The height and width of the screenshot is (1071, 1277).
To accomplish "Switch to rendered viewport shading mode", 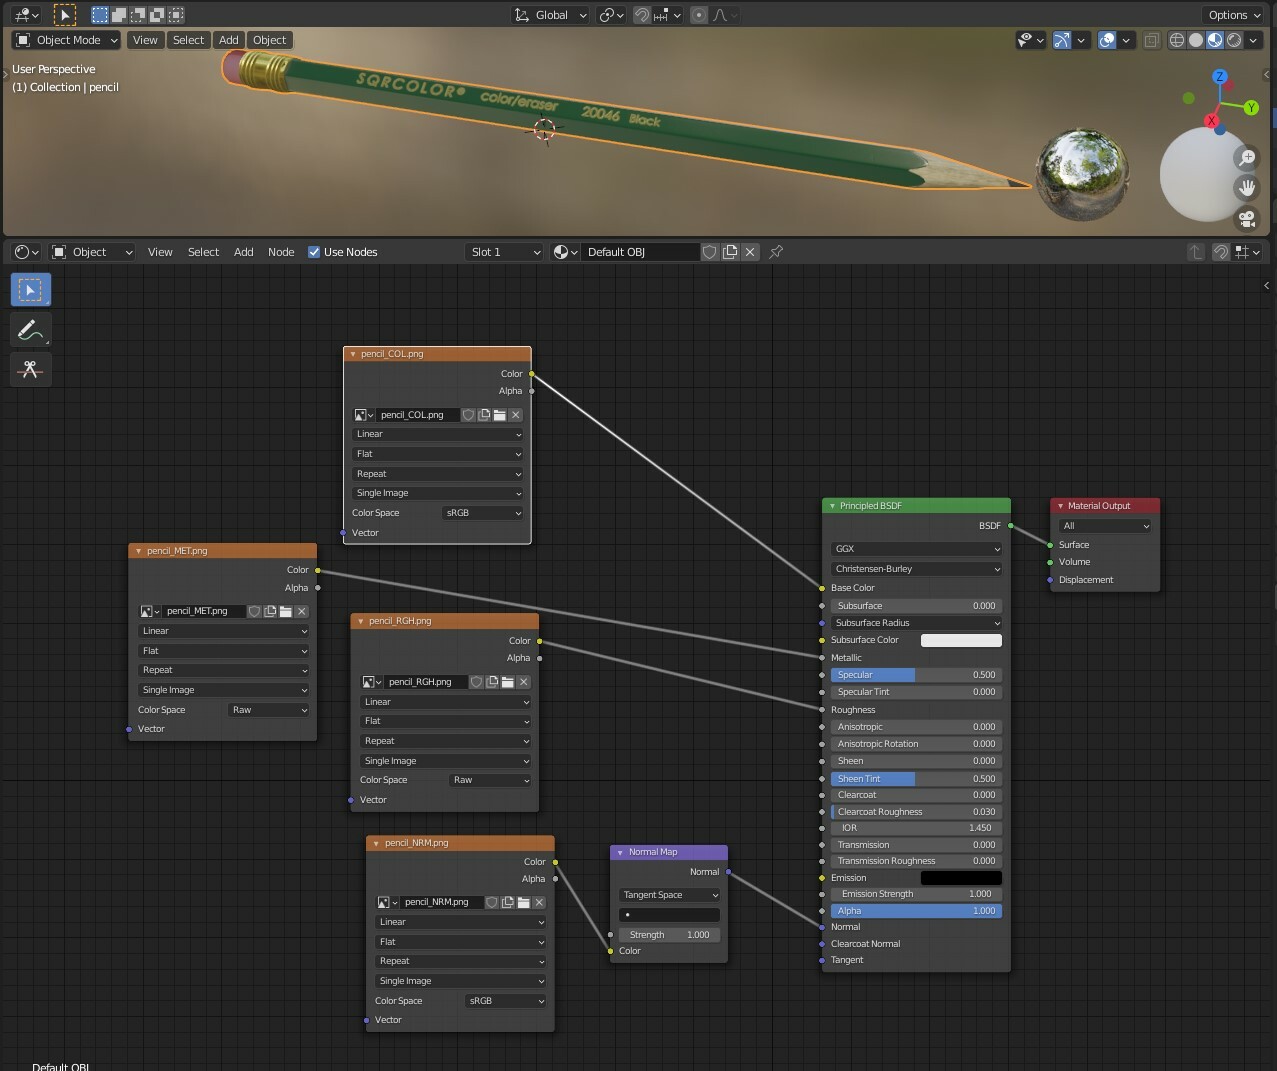I will coord(1234,40).
